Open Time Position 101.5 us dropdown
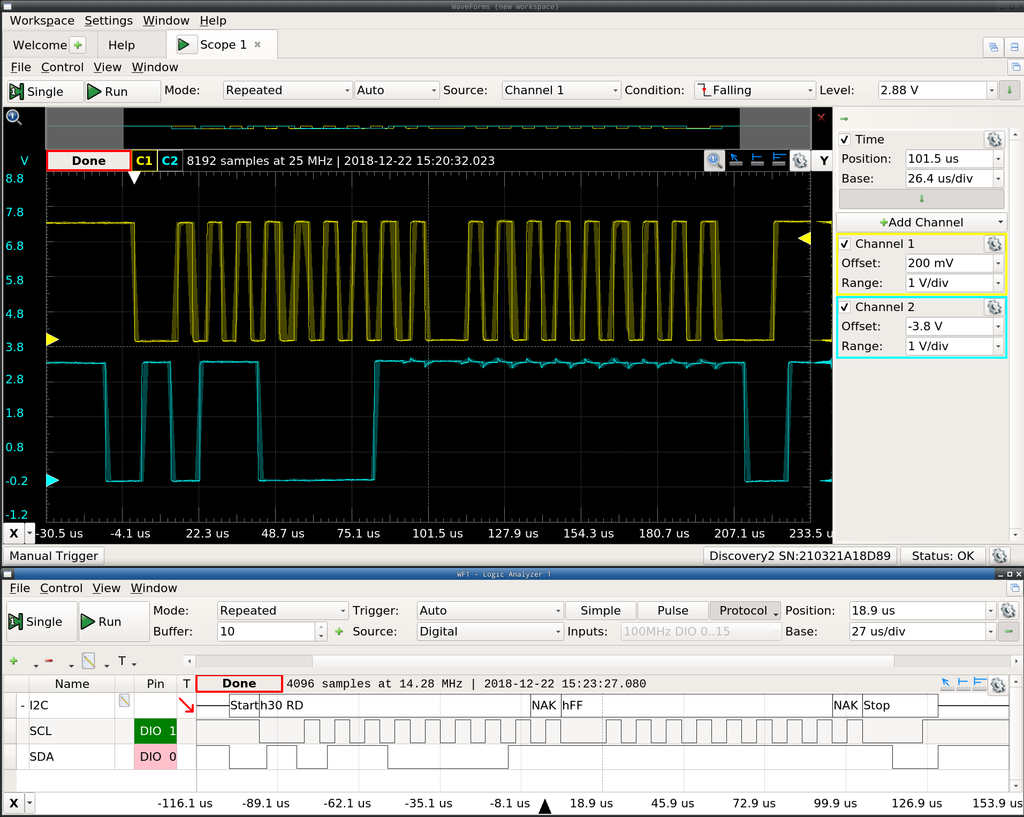Screen dimensions: 1024x817 [x=998, y=159]
